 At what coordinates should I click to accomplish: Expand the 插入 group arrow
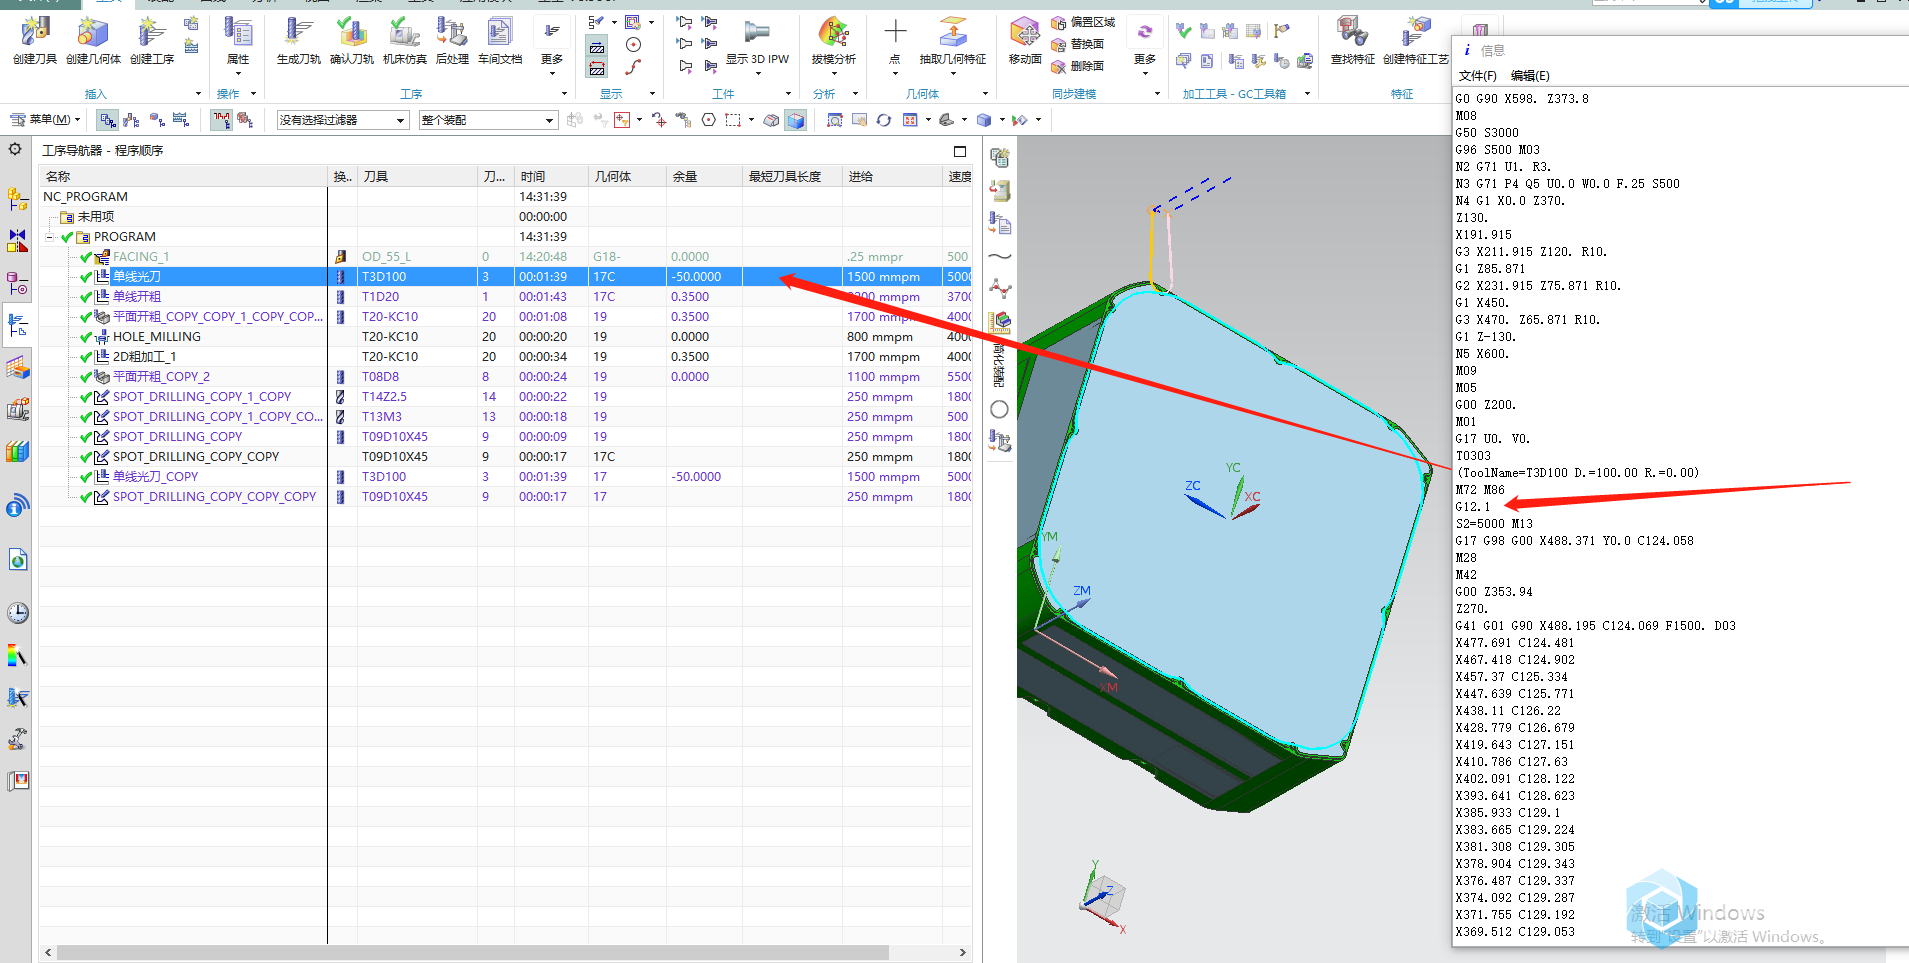coord(198,94)
